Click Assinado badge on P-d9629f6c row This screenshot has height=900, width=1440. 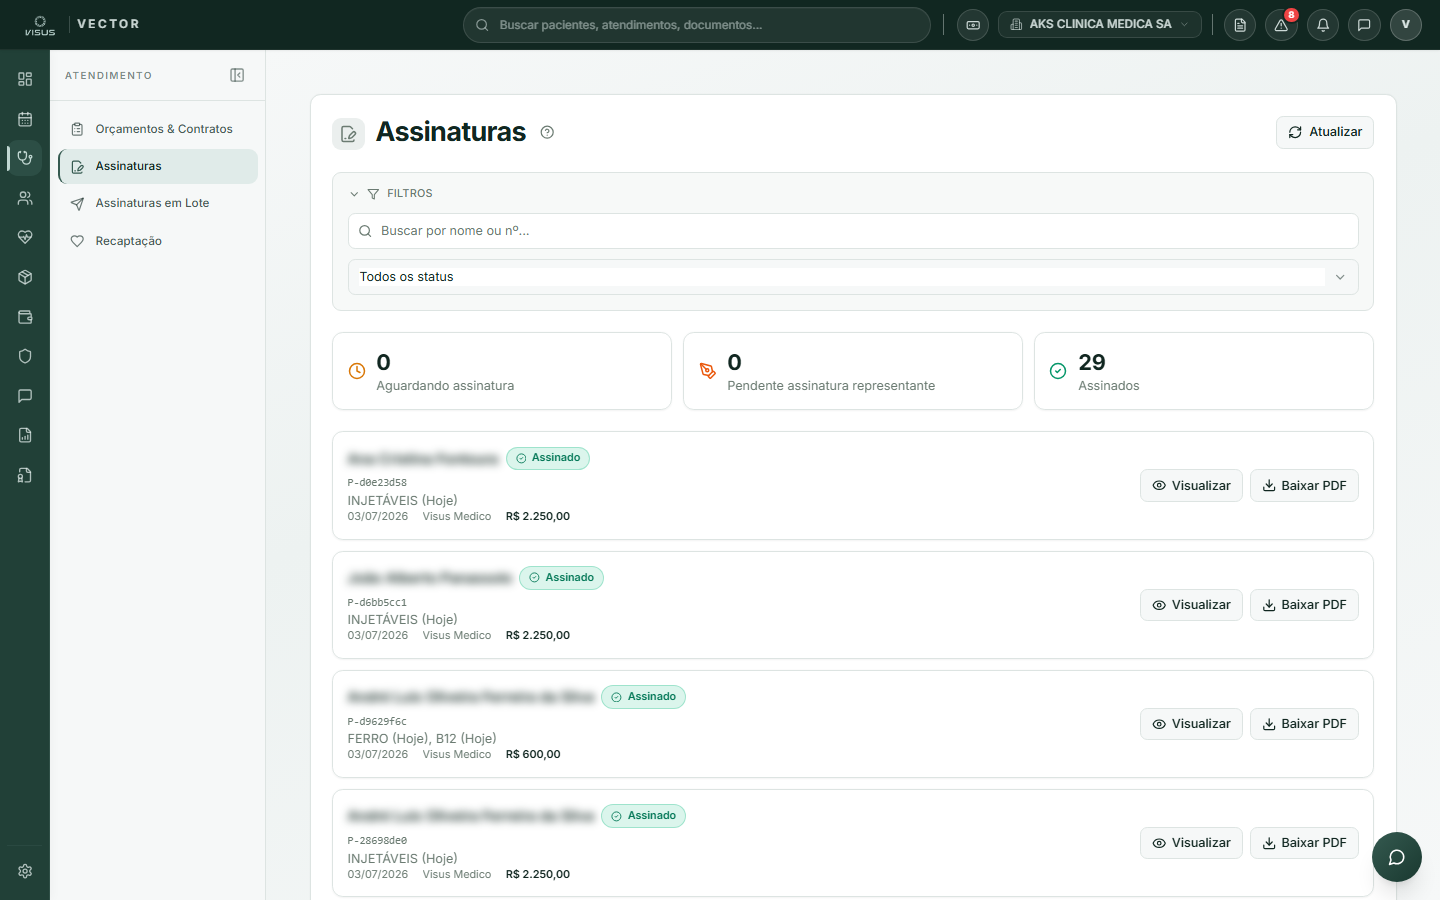coord(643,697)
